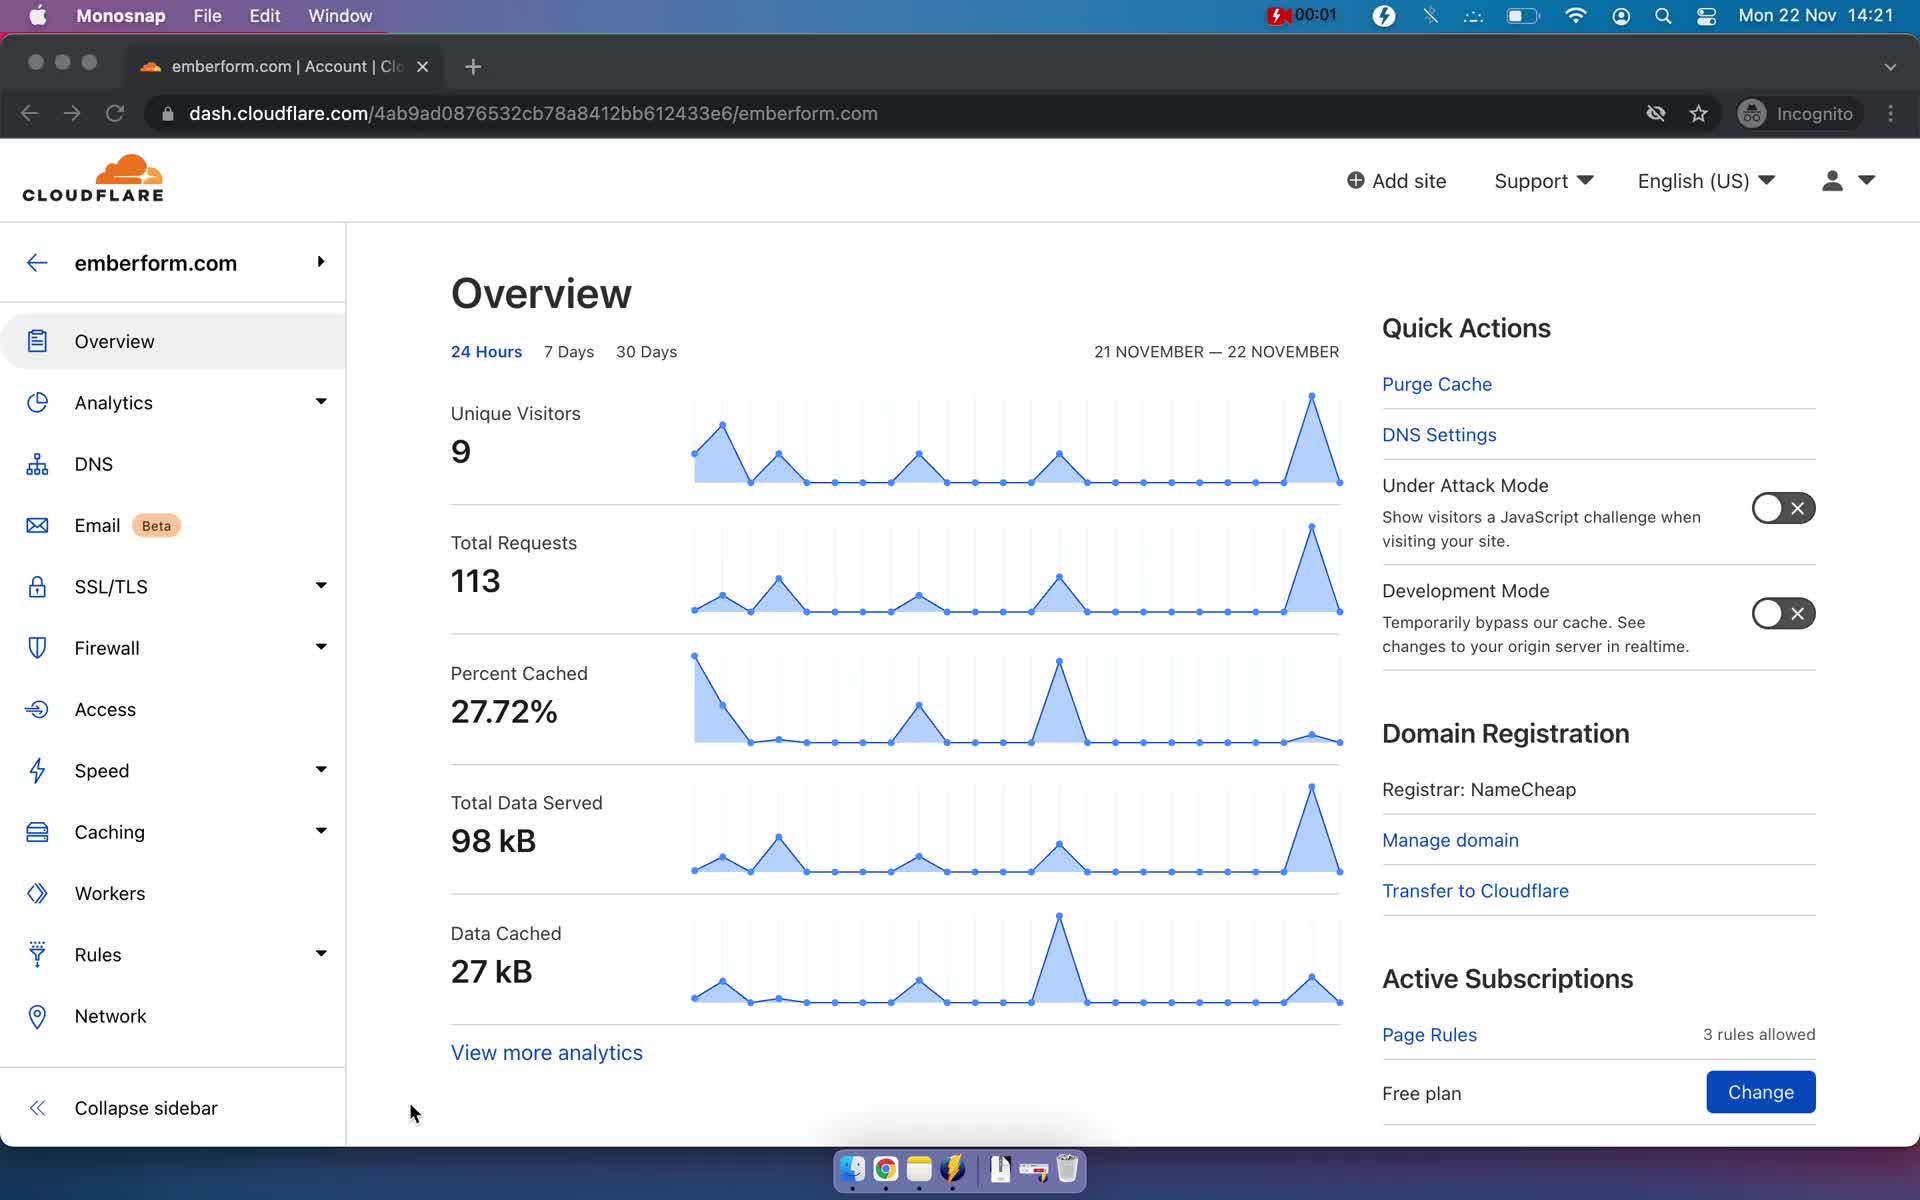Open the Page Rules link
The height and width of the screenshot is (1200, 1920).
tap(1429, 1035)
